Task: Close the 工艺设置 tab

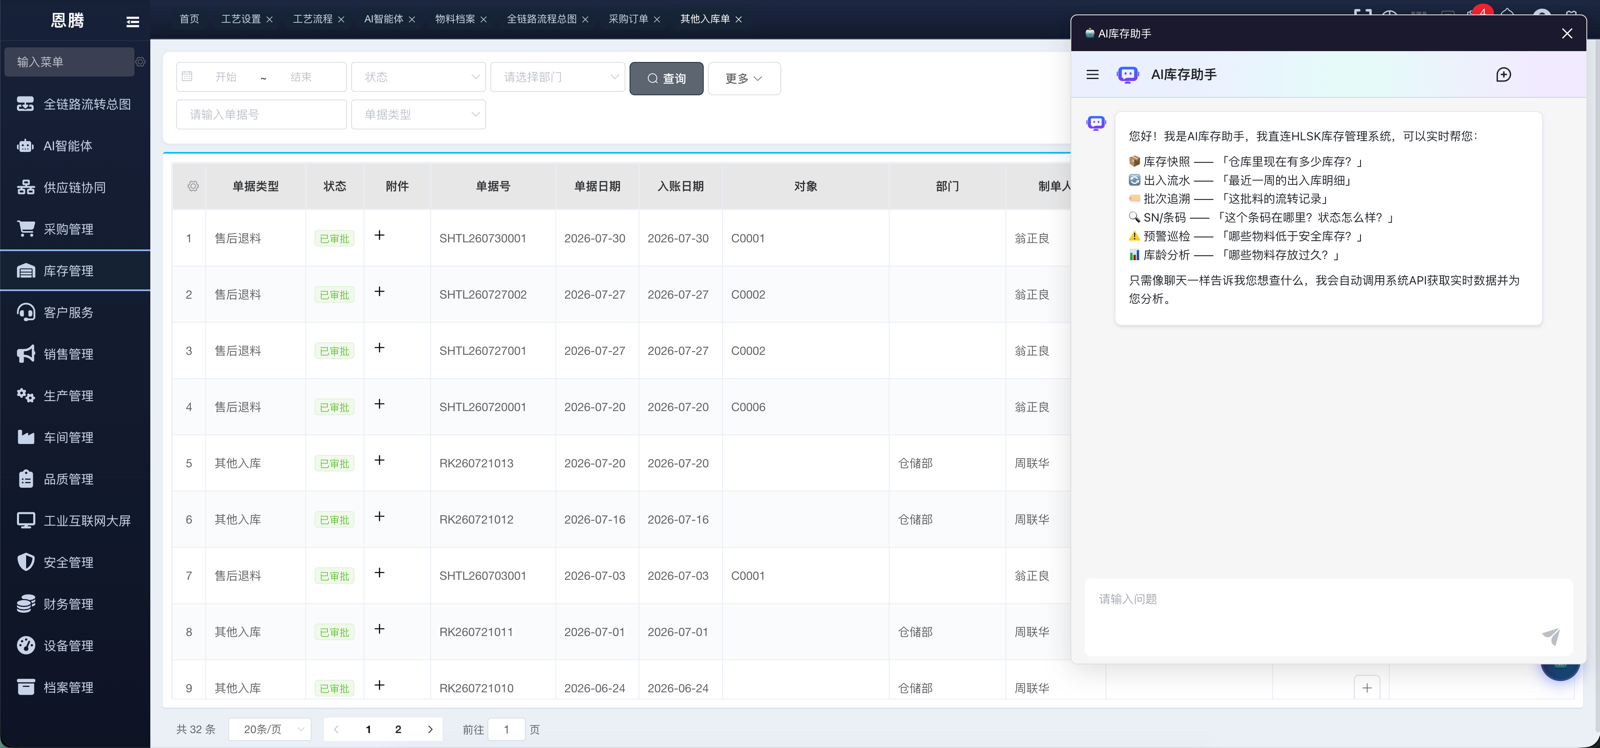Action: tap(269, 20)
